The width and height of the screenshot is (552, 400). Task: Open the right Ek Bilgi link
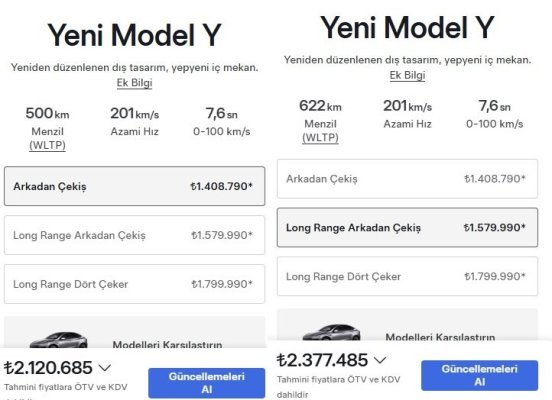click(407, 75)
